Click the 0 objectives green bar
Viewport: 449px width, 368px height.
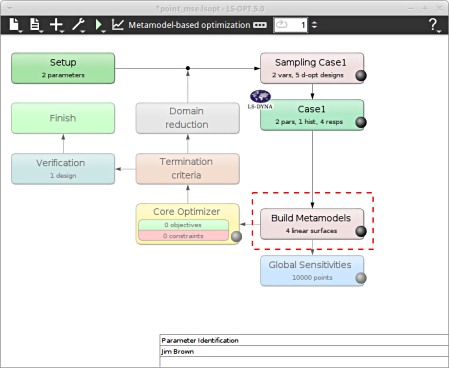[x=183, y=225]
